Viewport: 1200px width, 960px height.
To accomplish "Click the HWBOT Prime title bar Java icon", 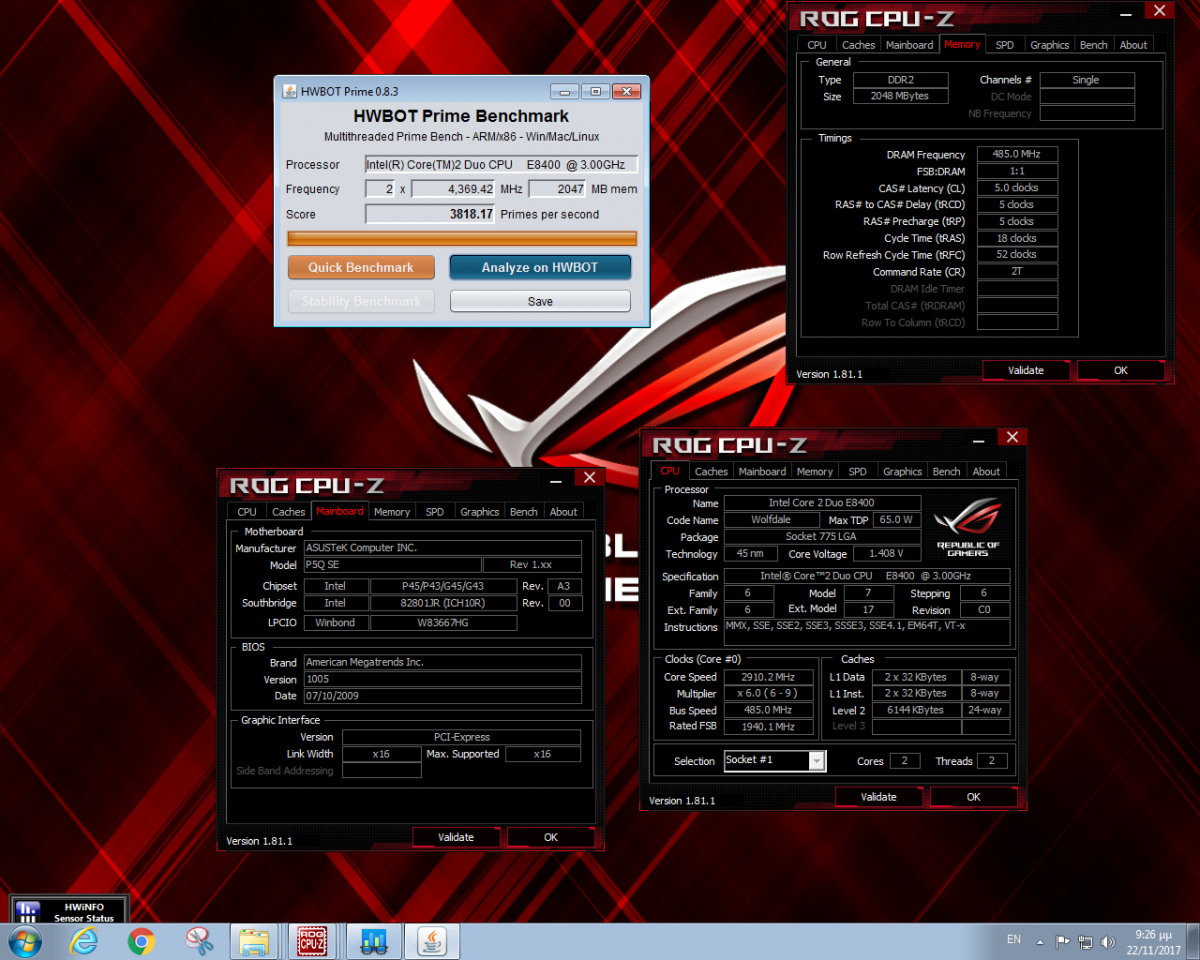I will (289, 91).
